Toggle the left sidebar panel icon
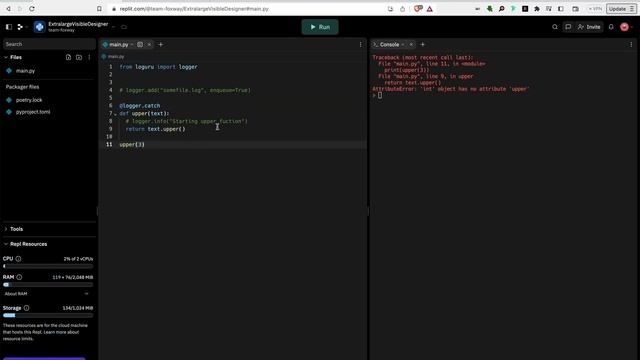Image resolution: width=640 pixels, height=360 pixels. [x=9, y=27]
